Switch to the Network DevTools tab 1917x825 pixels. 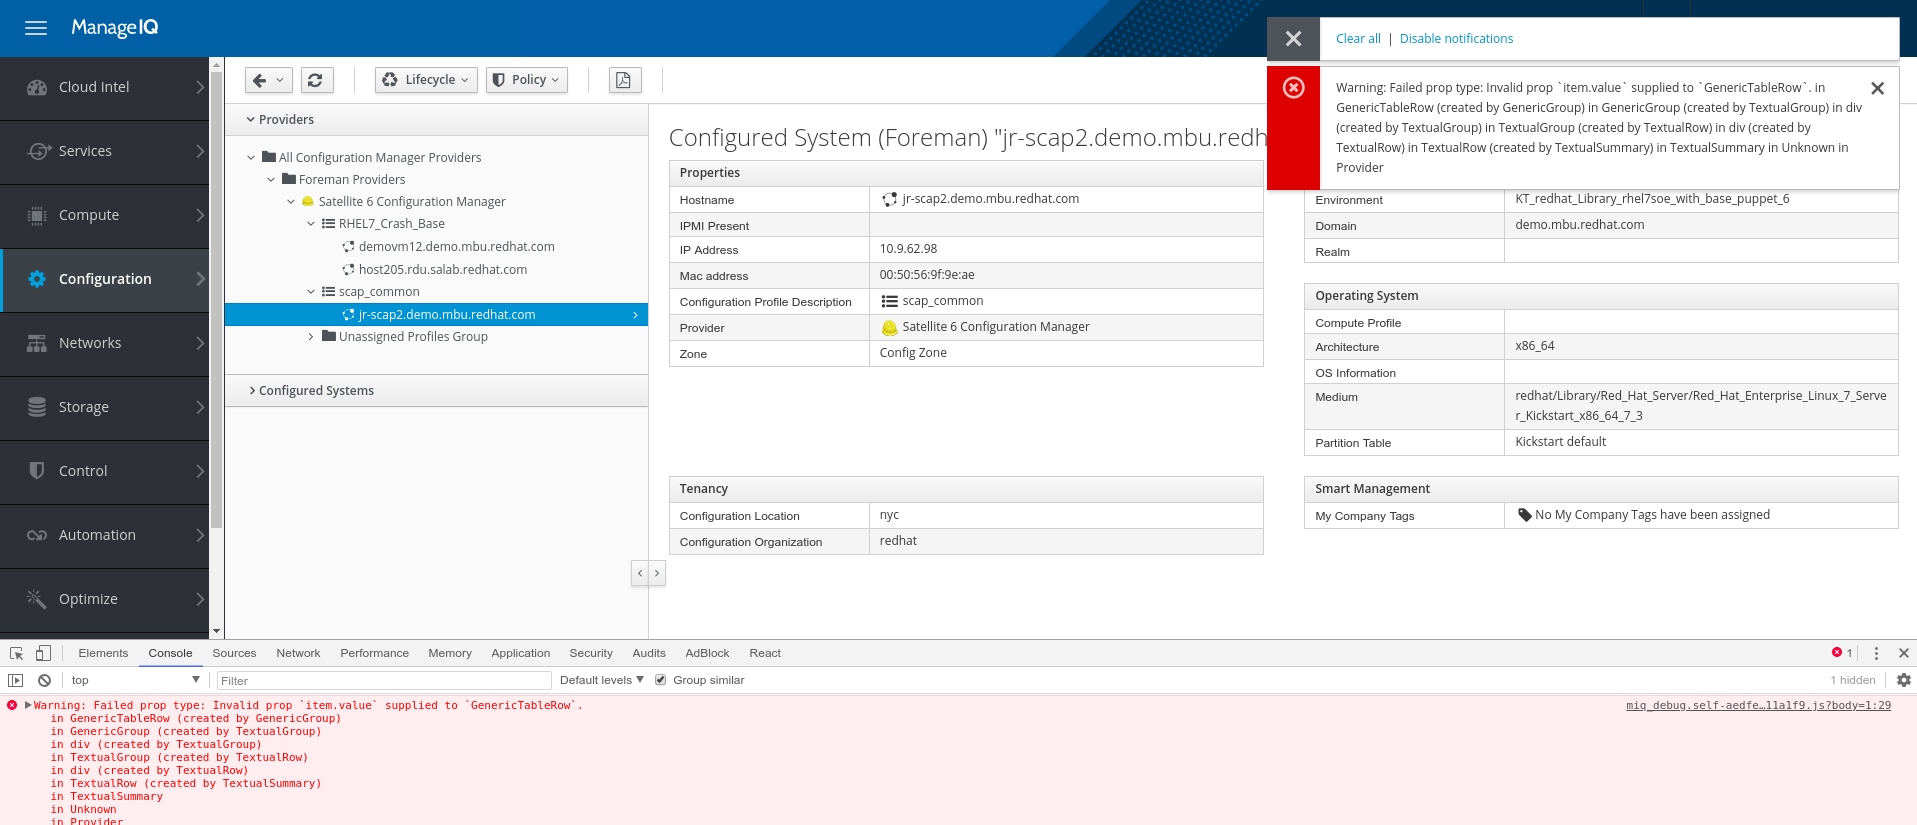(x=298, y=653)
